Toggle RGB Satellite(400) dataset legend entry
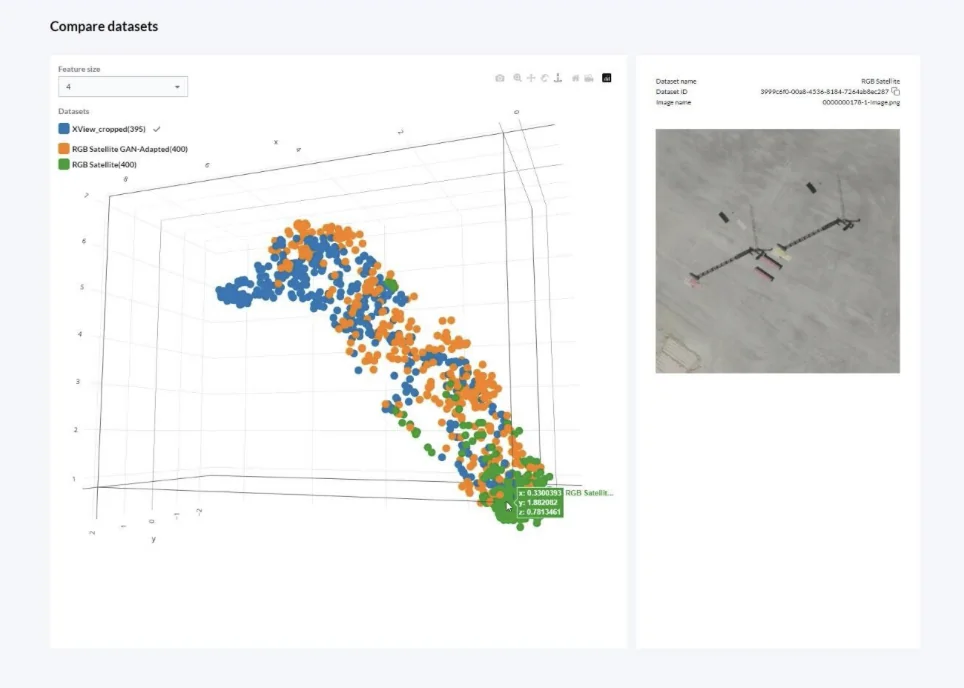This screenshot has height=688, width=964. pos(98,164)
